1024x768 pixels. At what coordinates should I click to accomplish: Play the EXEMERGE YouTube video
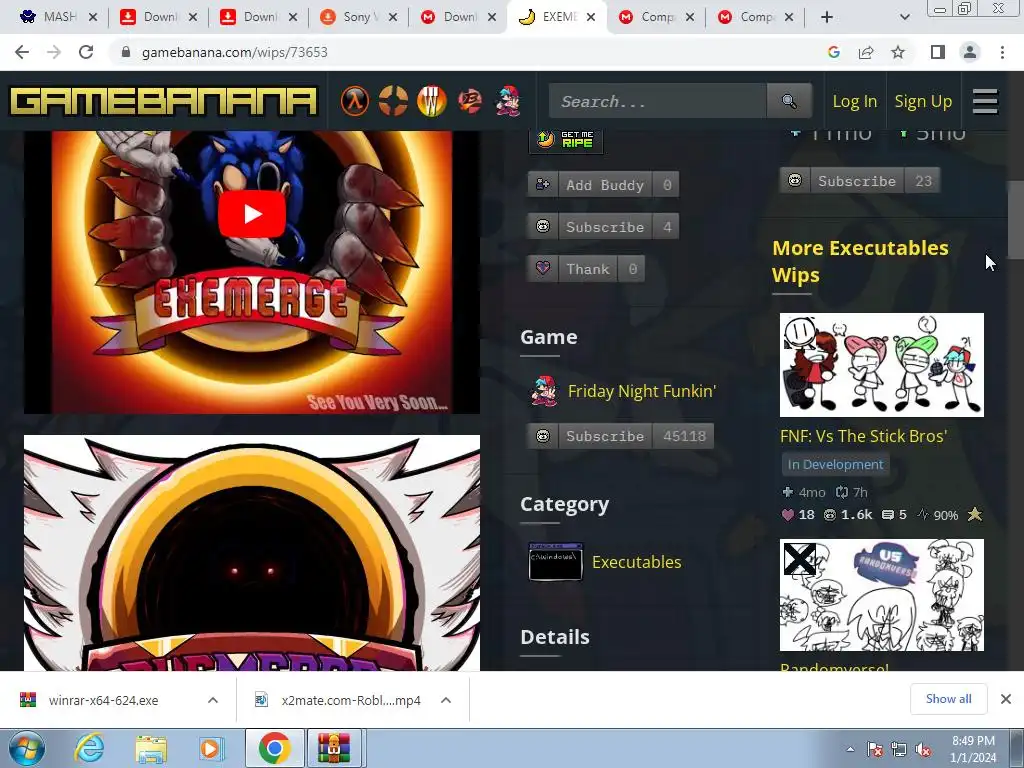(252, 214)
